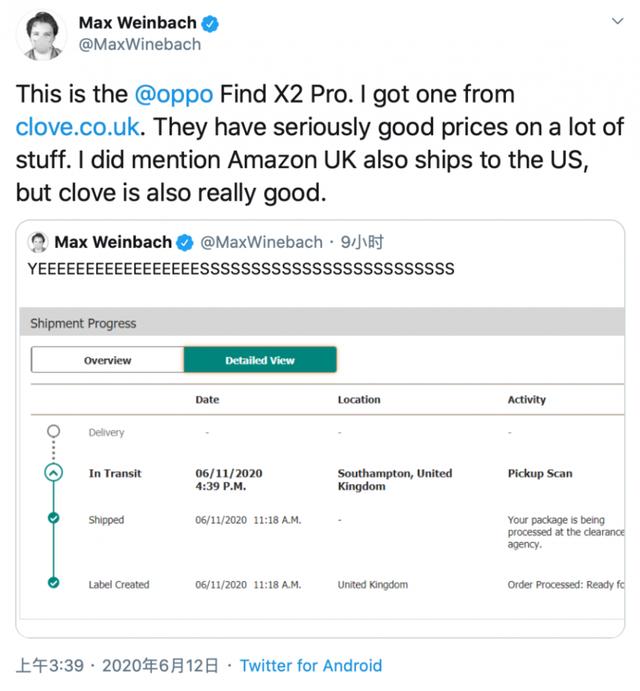Click Max Weinbach's profile avatar

41,35
